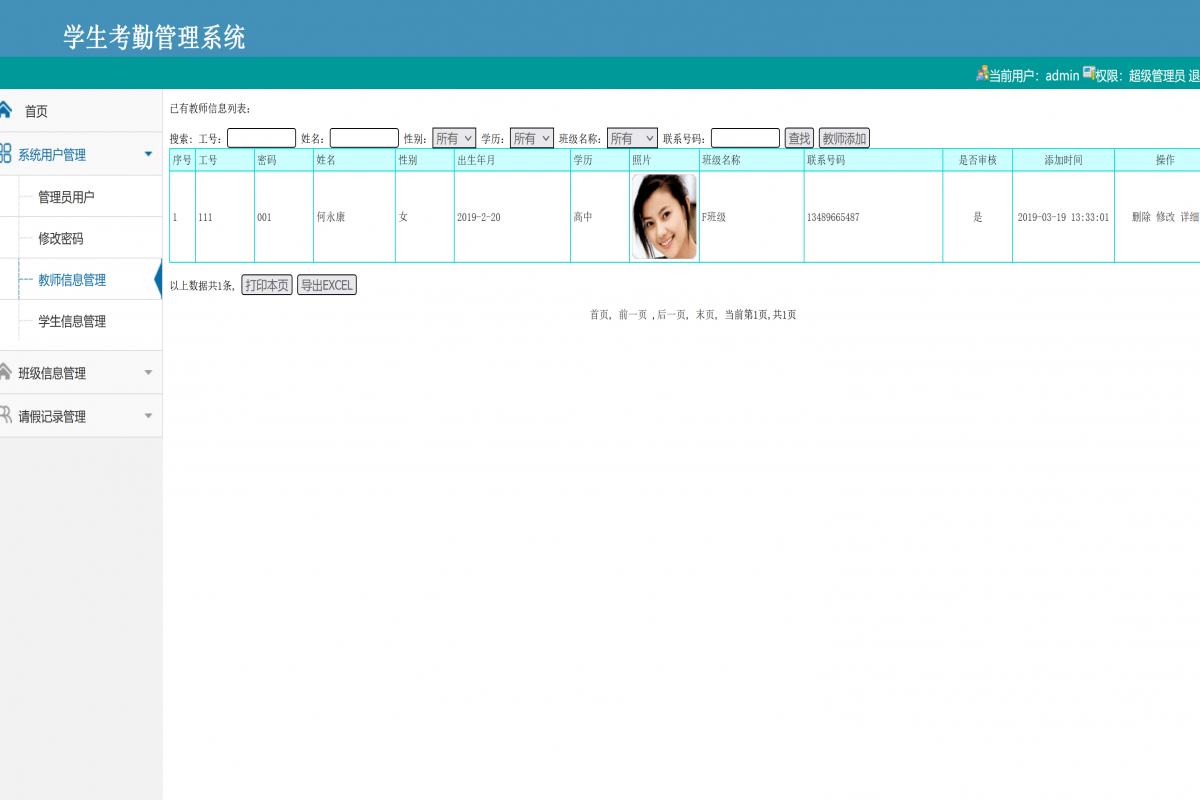Open the 班级名称 filter dropdown
The image size is (1200, 800).
pyautogui.click(x=632, y=137)
